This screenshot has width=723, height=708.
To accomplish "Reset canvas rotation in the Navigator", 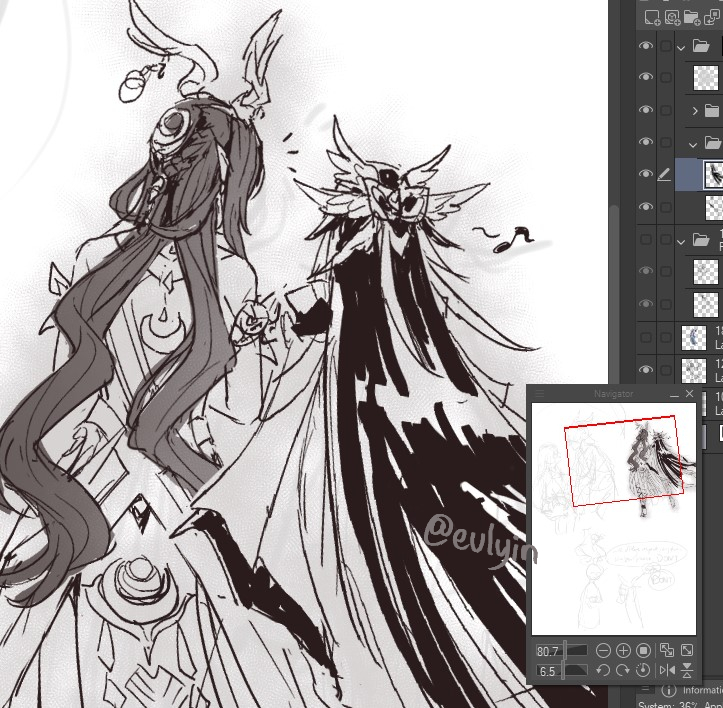I will (644, 670).
